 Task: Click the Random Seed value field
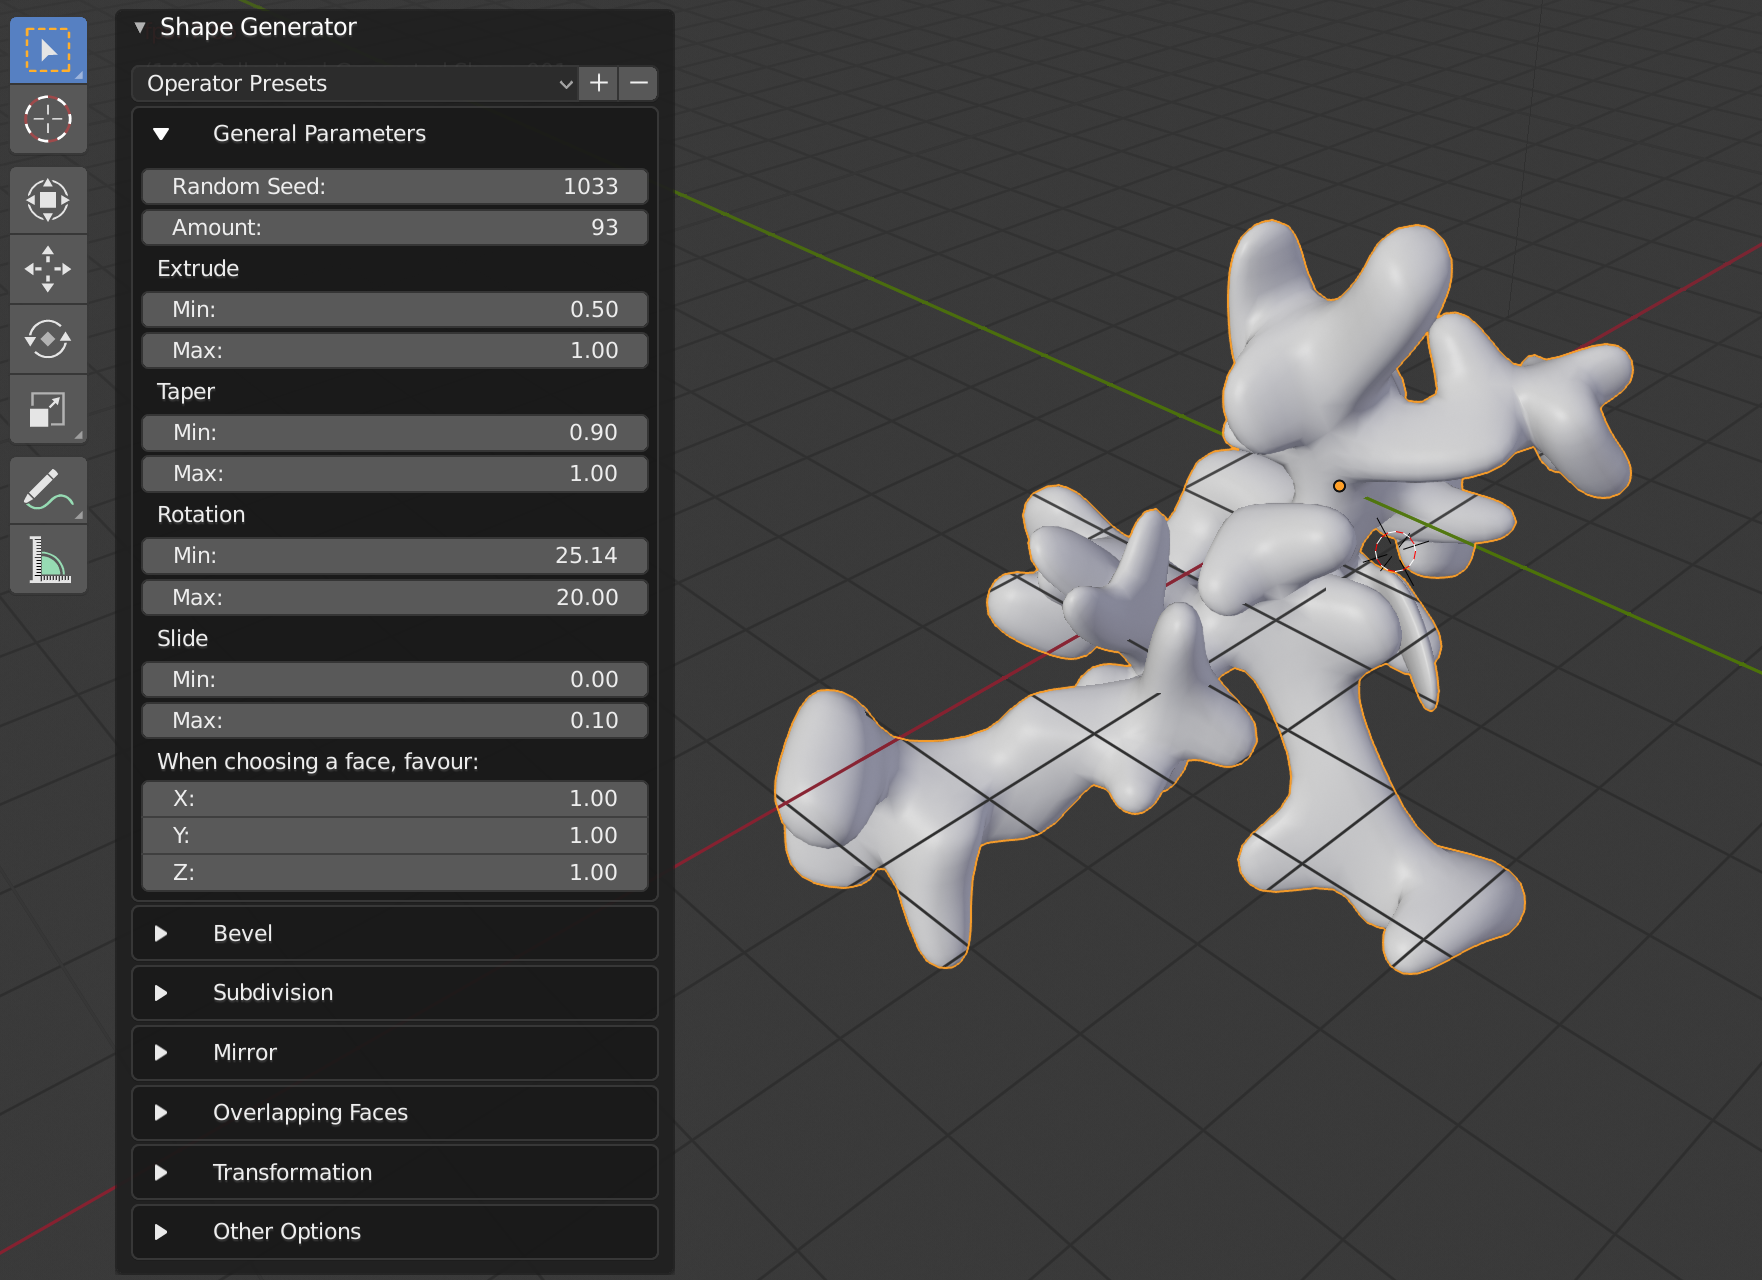click(x=394, y=186)
